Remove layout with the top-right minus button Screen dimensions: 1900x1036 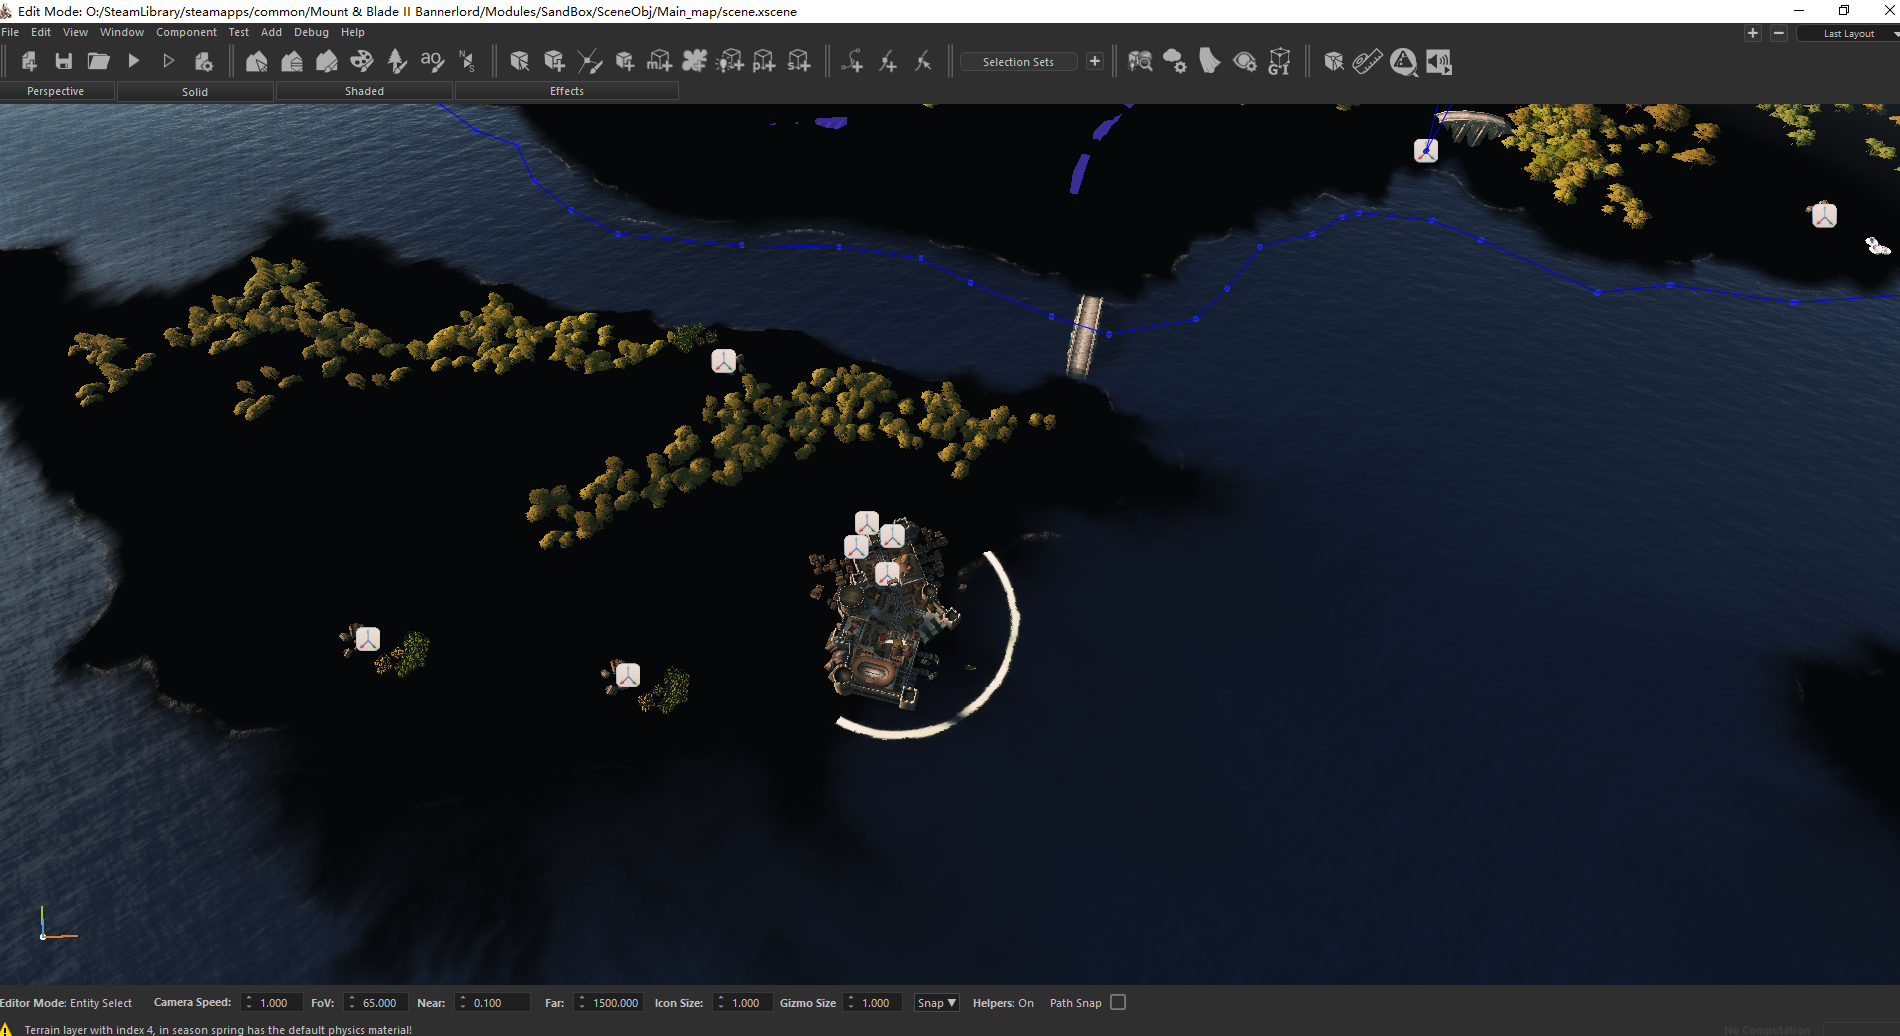tap(1779, 33)
